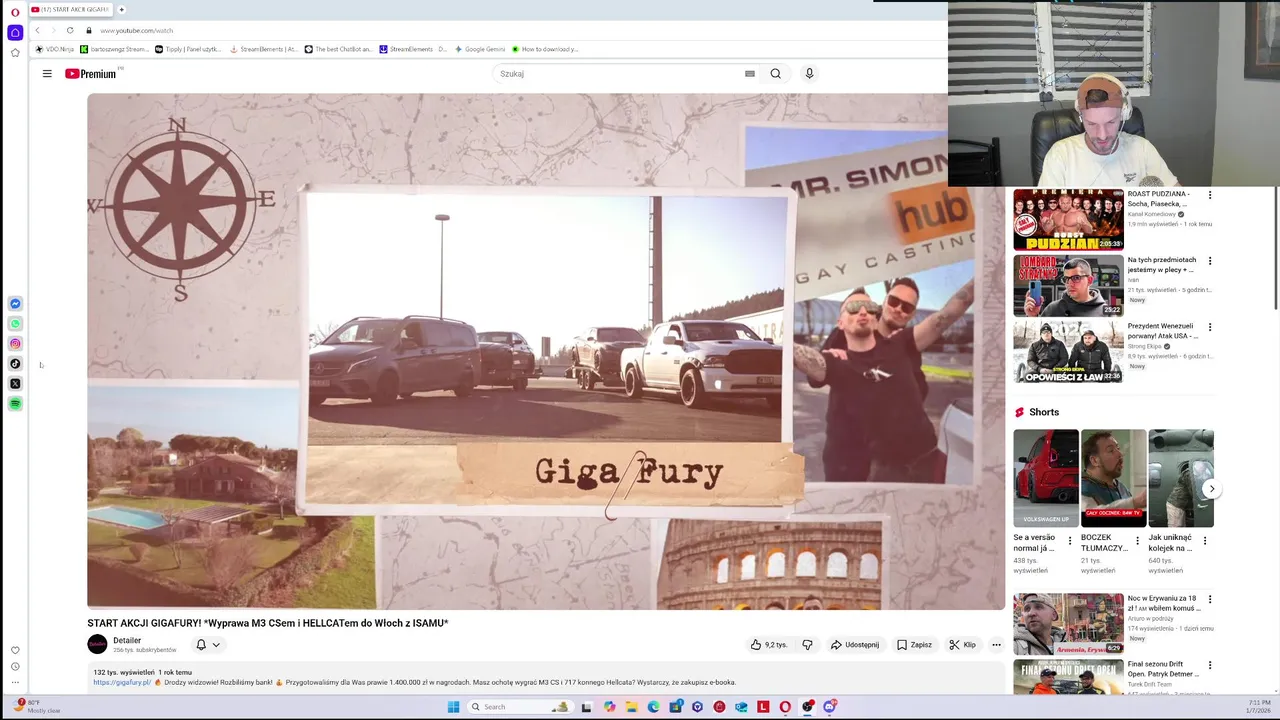Open the sidebar heart (pinboards) icon
The width and height of the screenshot is (1280, 720).
pos(15,650)
